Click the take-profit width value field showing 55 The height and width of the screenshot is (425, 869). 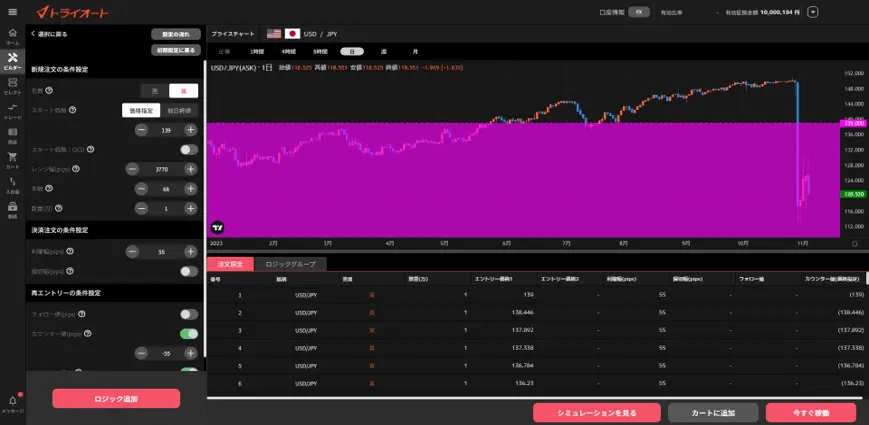coord(160,251)
